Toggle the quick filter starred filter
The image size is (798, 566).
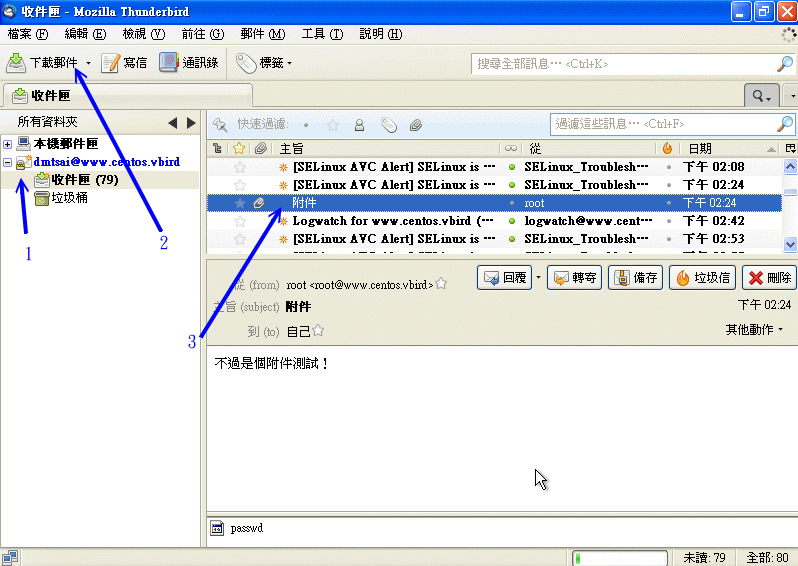pyautogui.click(x=332, y=125)
